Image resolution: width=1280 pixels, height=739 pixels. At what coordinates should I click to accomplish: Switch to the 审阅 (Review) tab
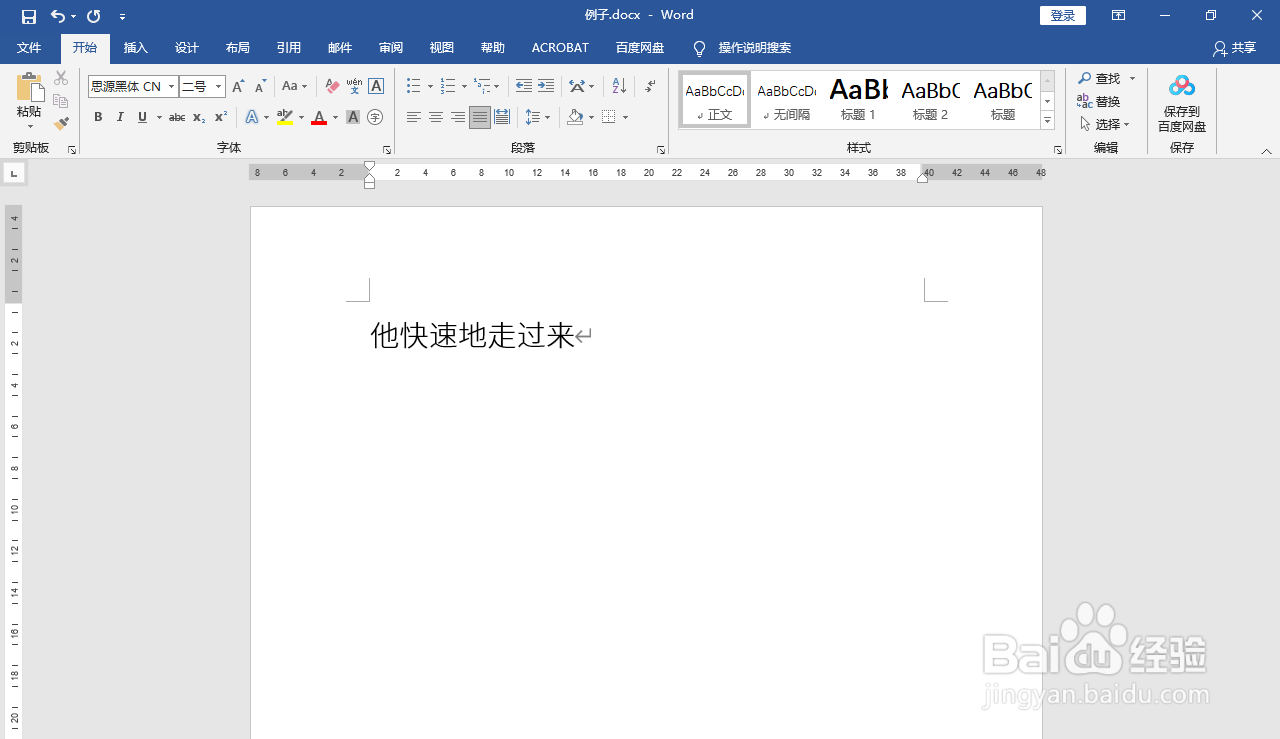coord(390,48)
